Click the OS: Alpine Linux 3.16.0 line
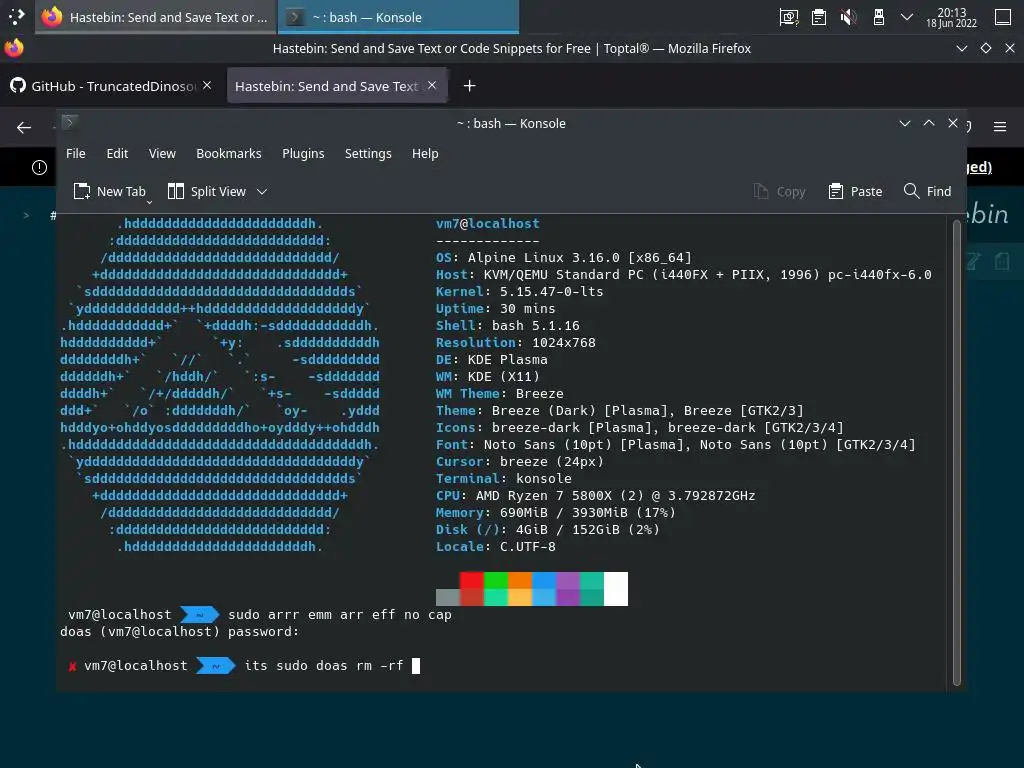 tap(564, 257)
